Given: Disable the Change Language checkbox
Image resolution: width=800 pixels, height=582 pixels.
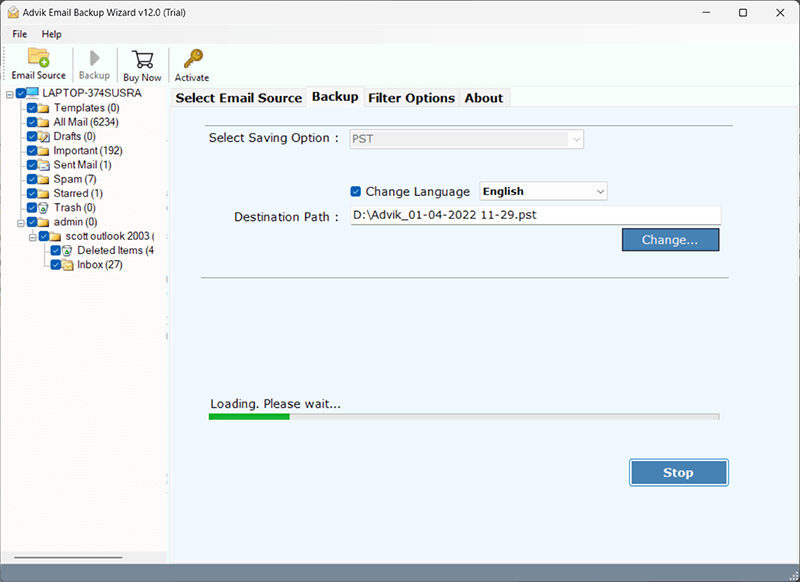Looking at the screenshot, I should click(356, 191).
